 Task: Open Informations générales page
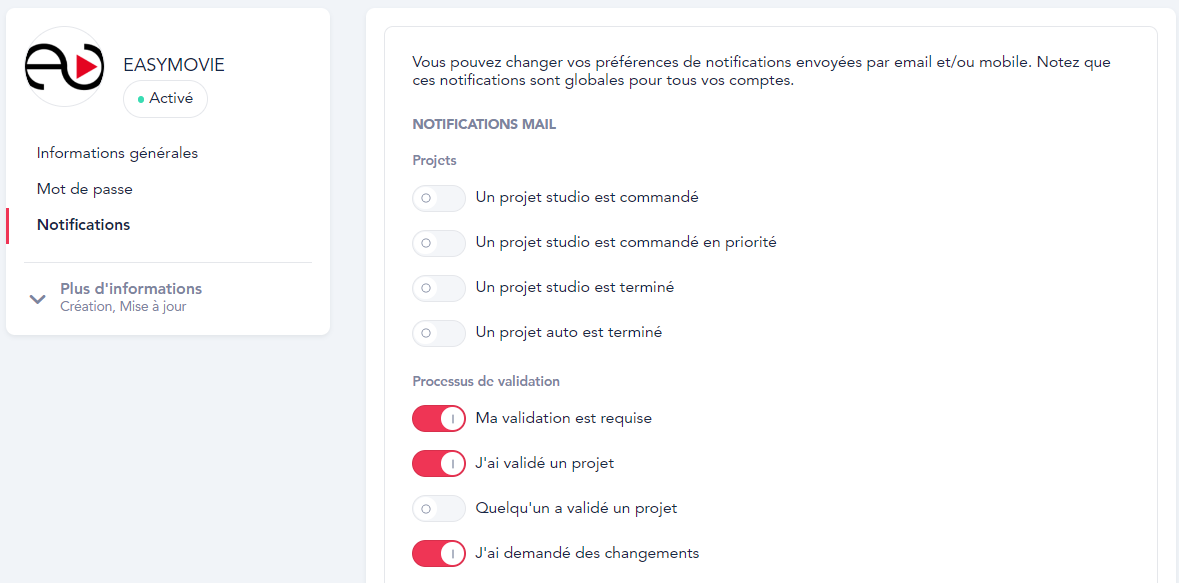pyautogui.click(x=117, y=153)
